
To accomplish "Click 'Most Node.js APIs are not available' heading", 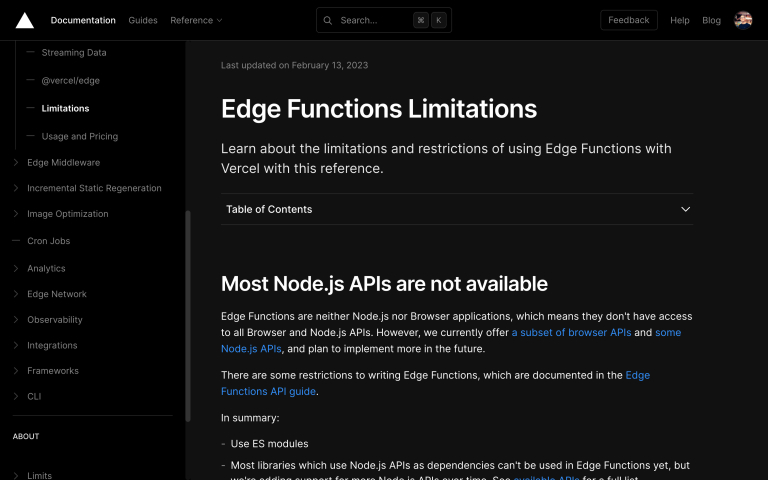I will [x=384, y=284].
